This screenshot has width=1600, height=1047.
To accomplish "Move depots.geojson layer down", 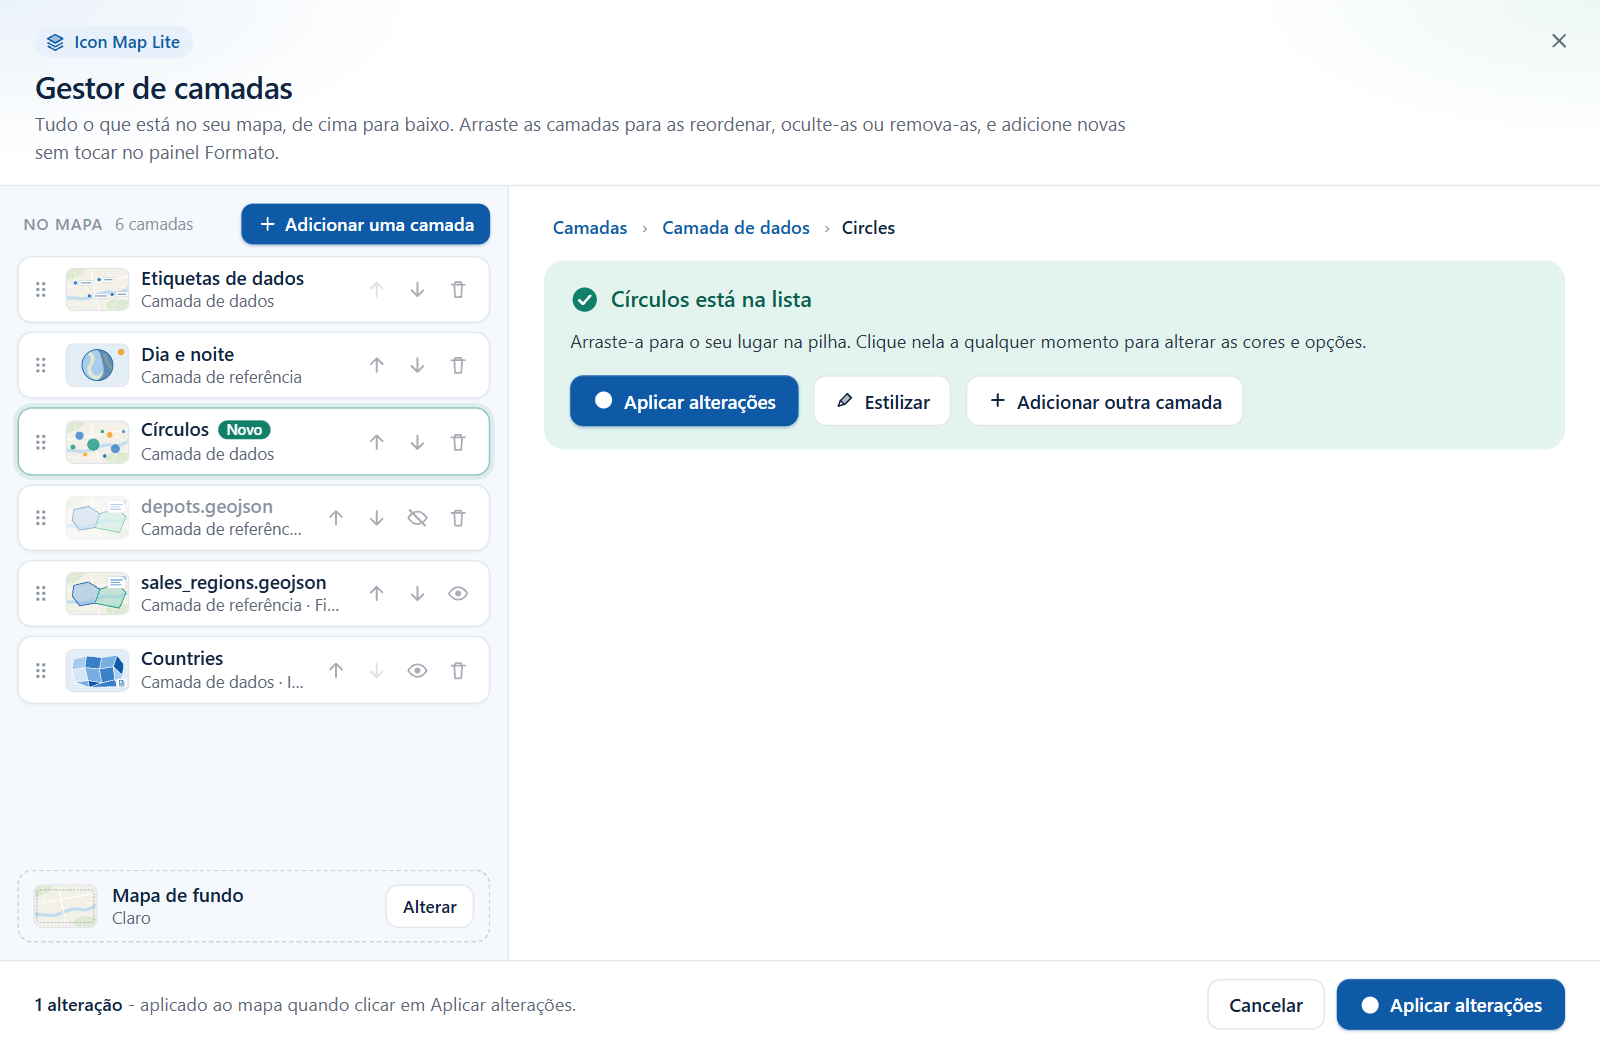I will tap(376, 518).
